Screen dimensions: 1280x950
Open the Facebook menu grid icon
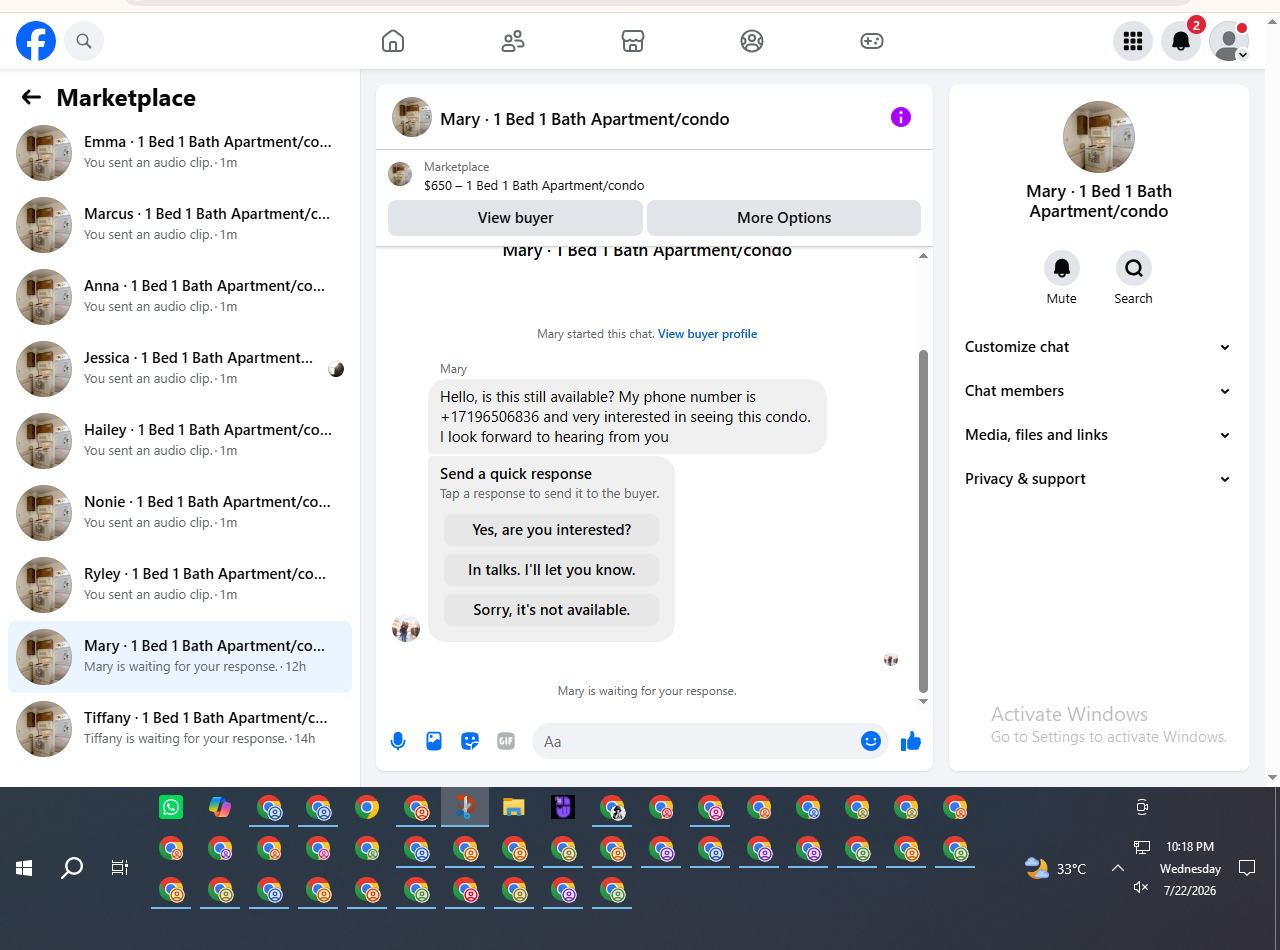click(x=1133, y=41)
